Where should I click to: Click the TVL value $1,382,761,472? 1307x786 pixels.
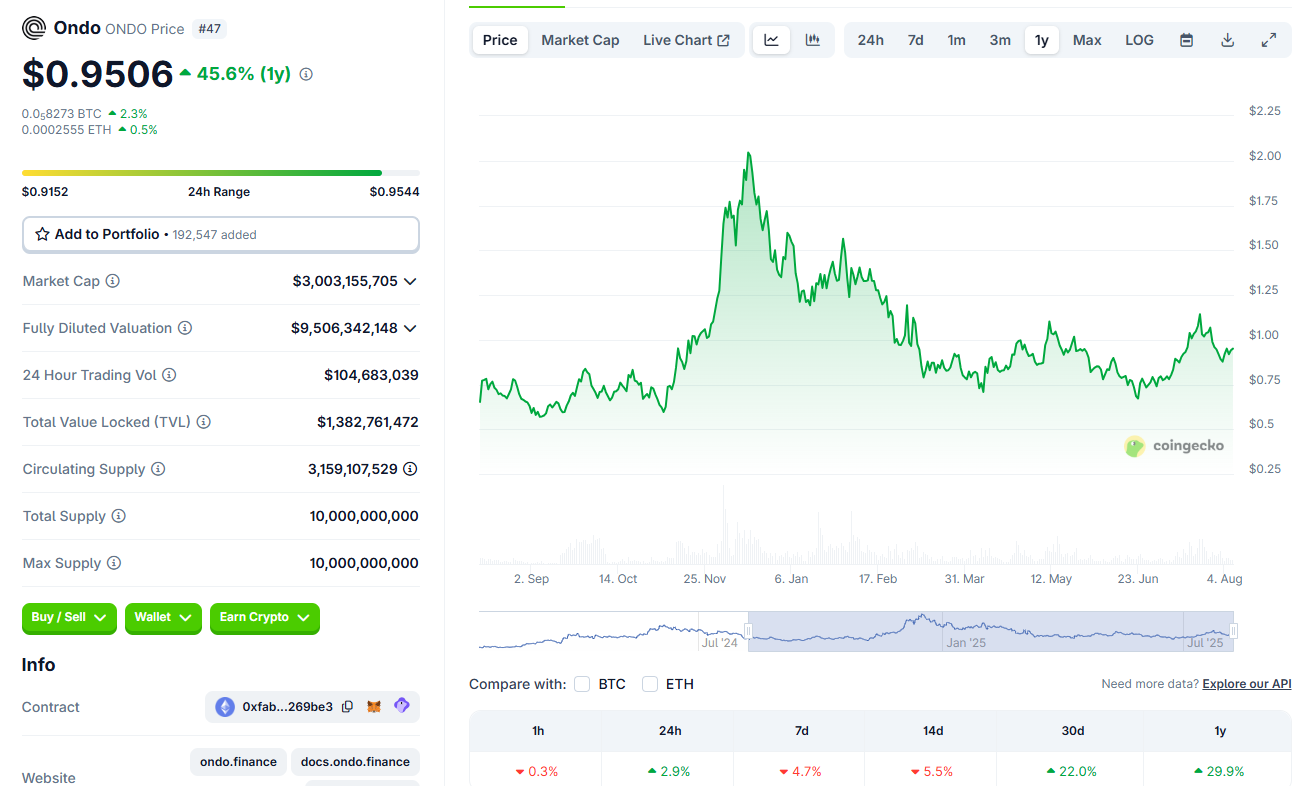tap(368, 422)
